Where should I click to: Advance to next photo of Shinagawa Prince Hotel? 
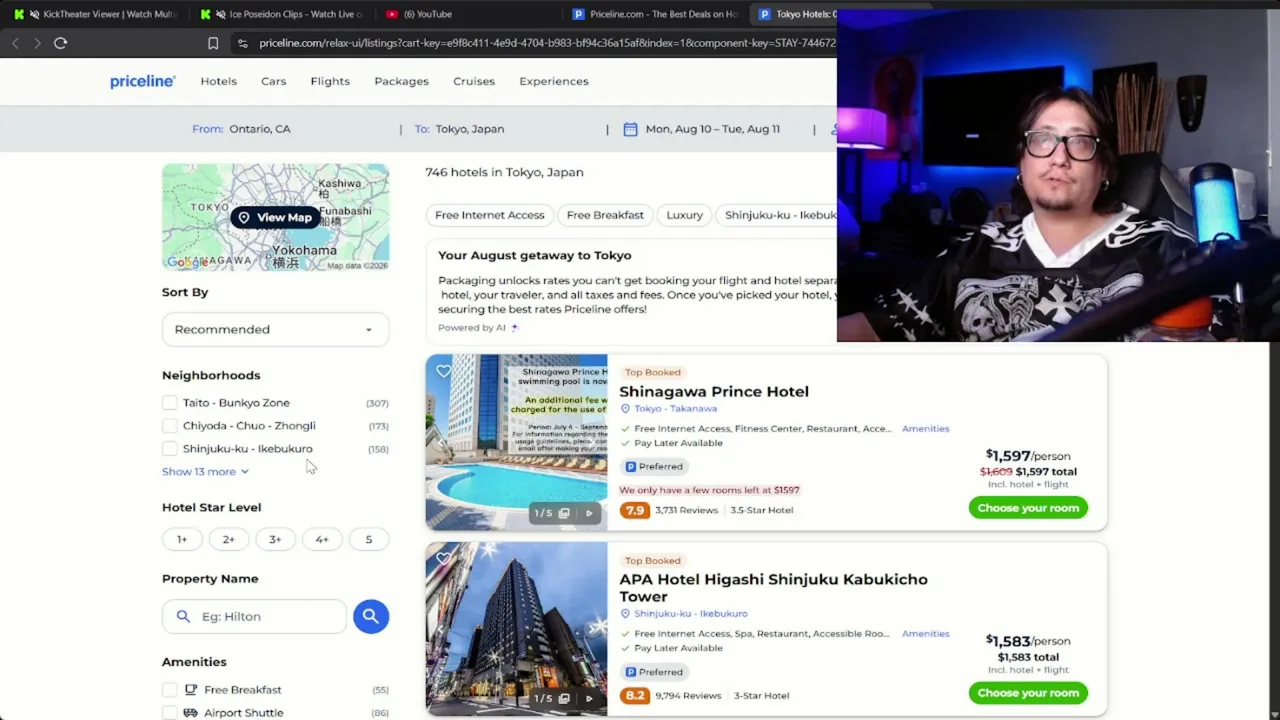click(x=589, y=513)
